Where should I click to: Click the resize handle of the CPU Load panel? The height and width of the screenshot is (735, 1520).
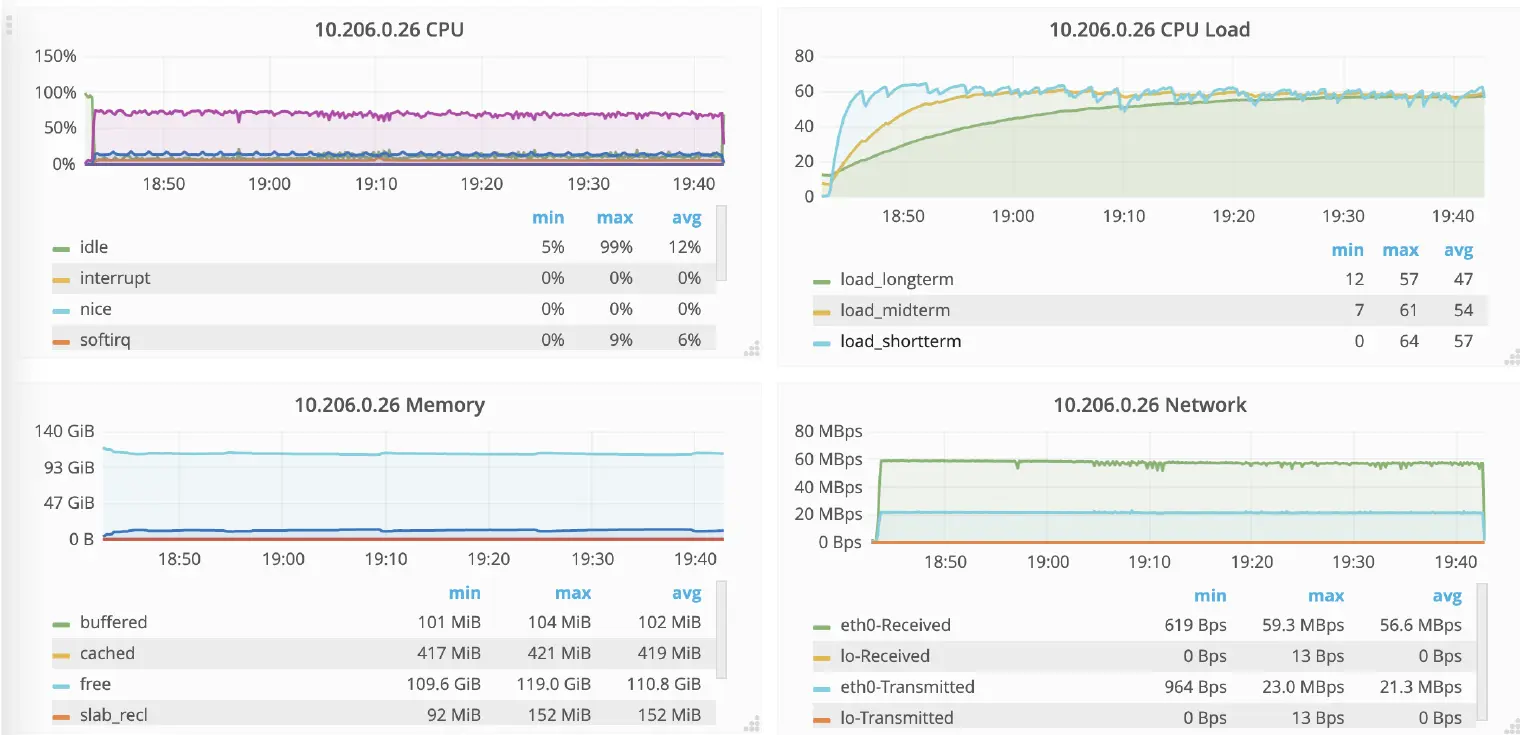point(1511,357)
